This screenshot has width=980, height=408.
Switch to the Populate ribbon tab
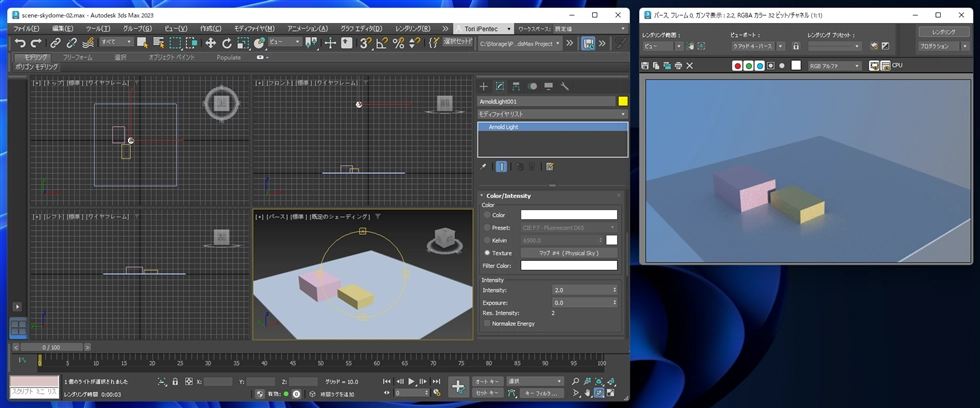click(x=229, y=57)
